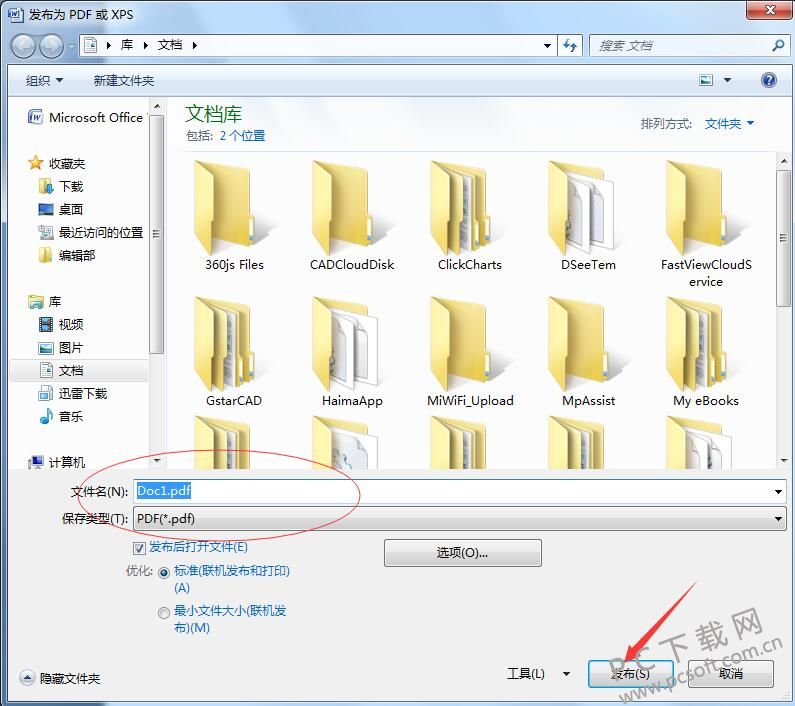Image resolution: width=795 pixels, height=706 pixels.
Task: Select 收藏夹 in the navigation pane
Action: (x=57, y=163)
